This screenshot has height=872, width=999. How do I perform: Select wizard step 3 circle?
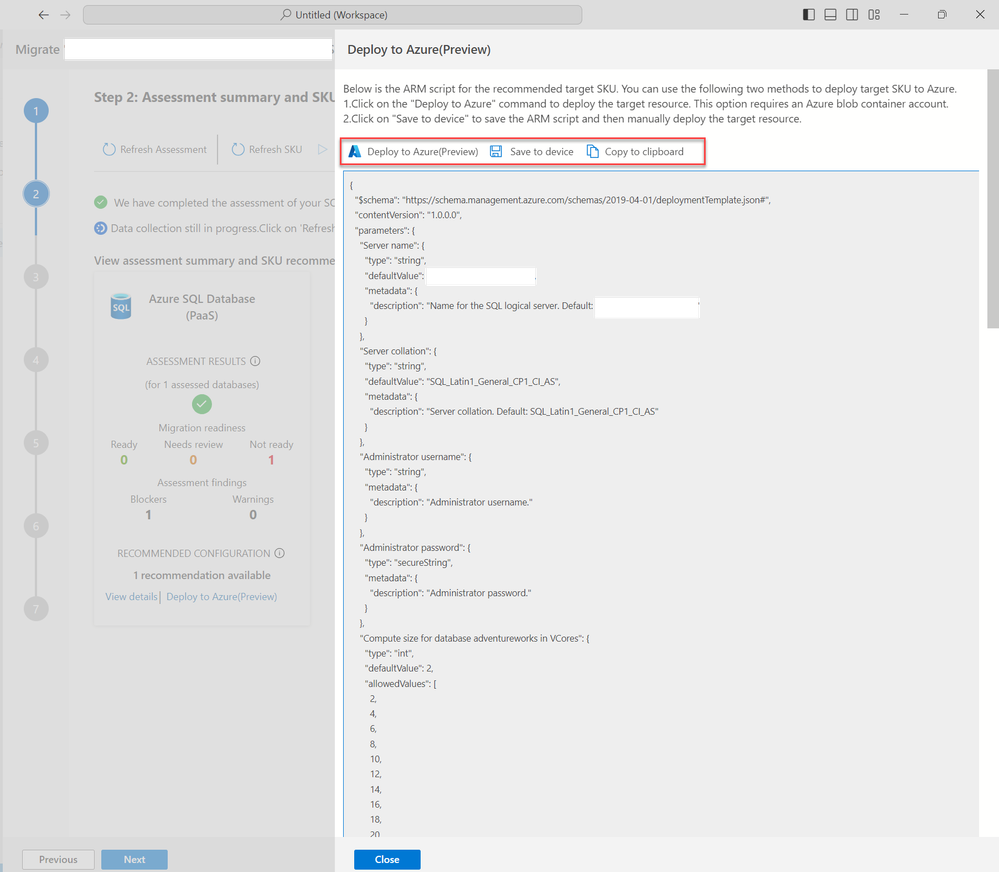[x=36, y=277]
